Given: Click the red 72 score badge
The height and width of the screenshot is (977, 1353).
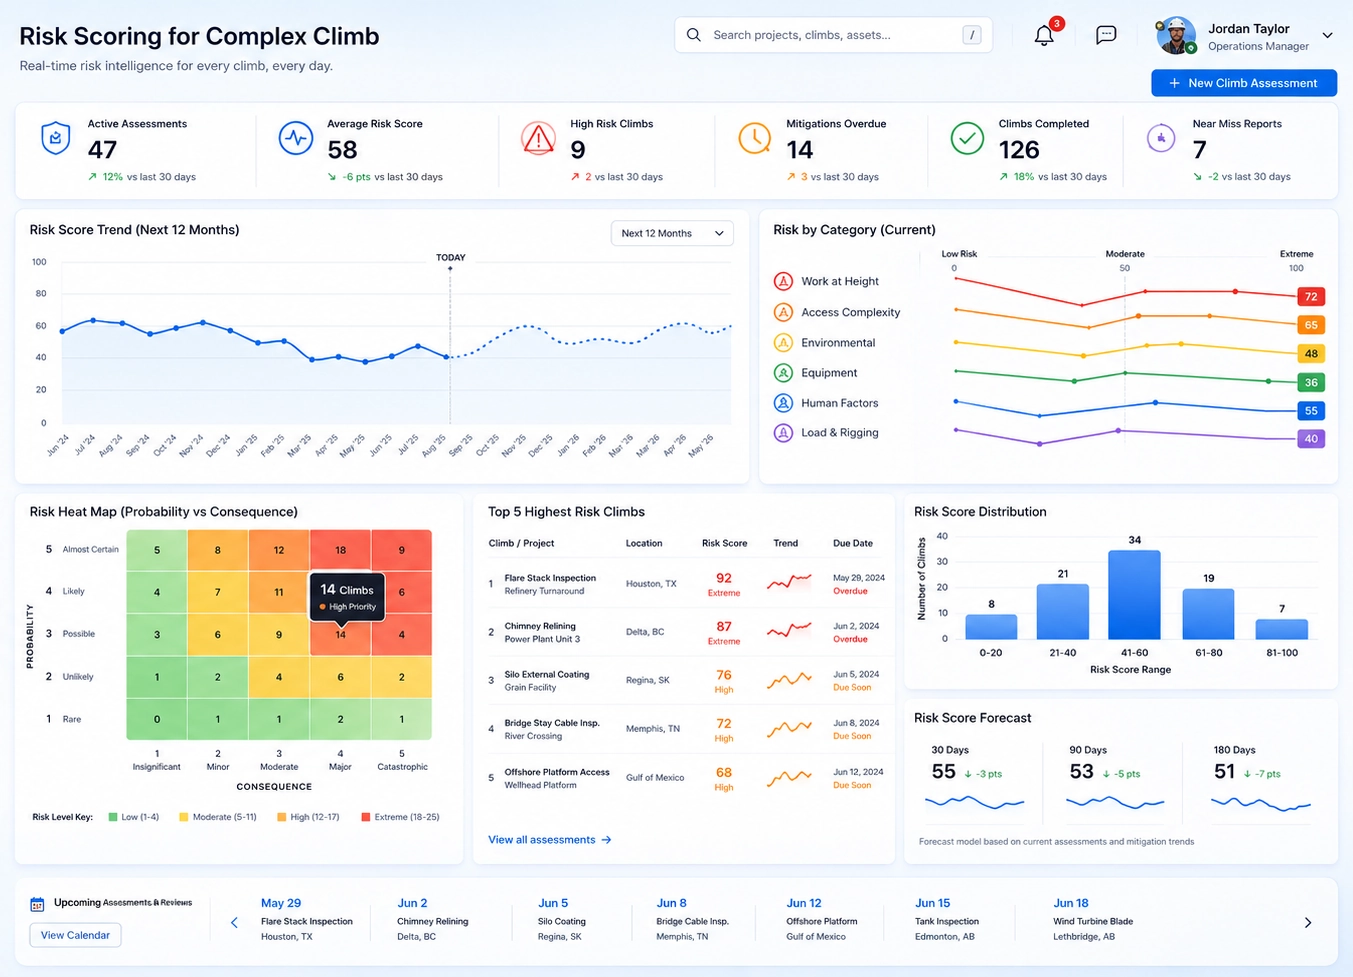Looking at the screenshot, I should [1311, 297].
